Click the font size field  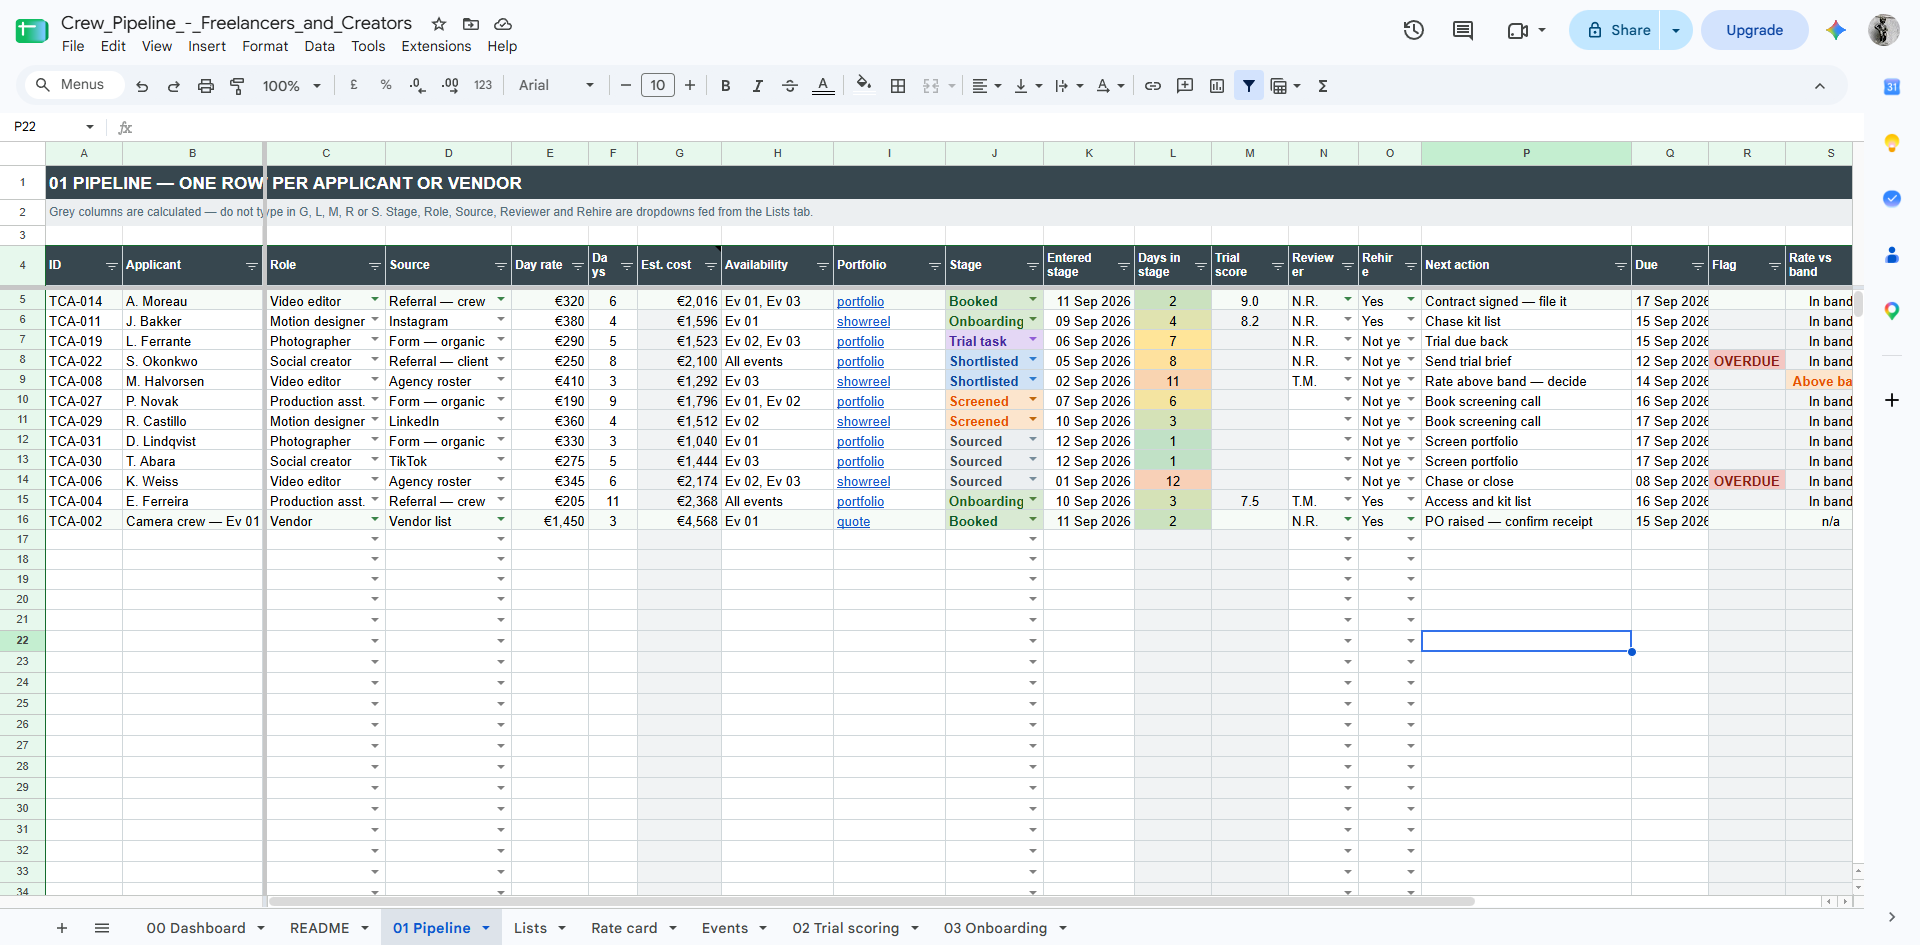[658, 86]
